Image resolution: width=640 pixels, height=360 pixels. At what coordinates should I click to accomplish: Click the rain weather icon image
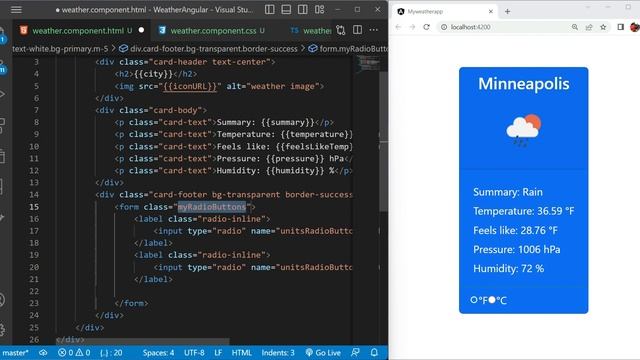[x=524, y=130]
